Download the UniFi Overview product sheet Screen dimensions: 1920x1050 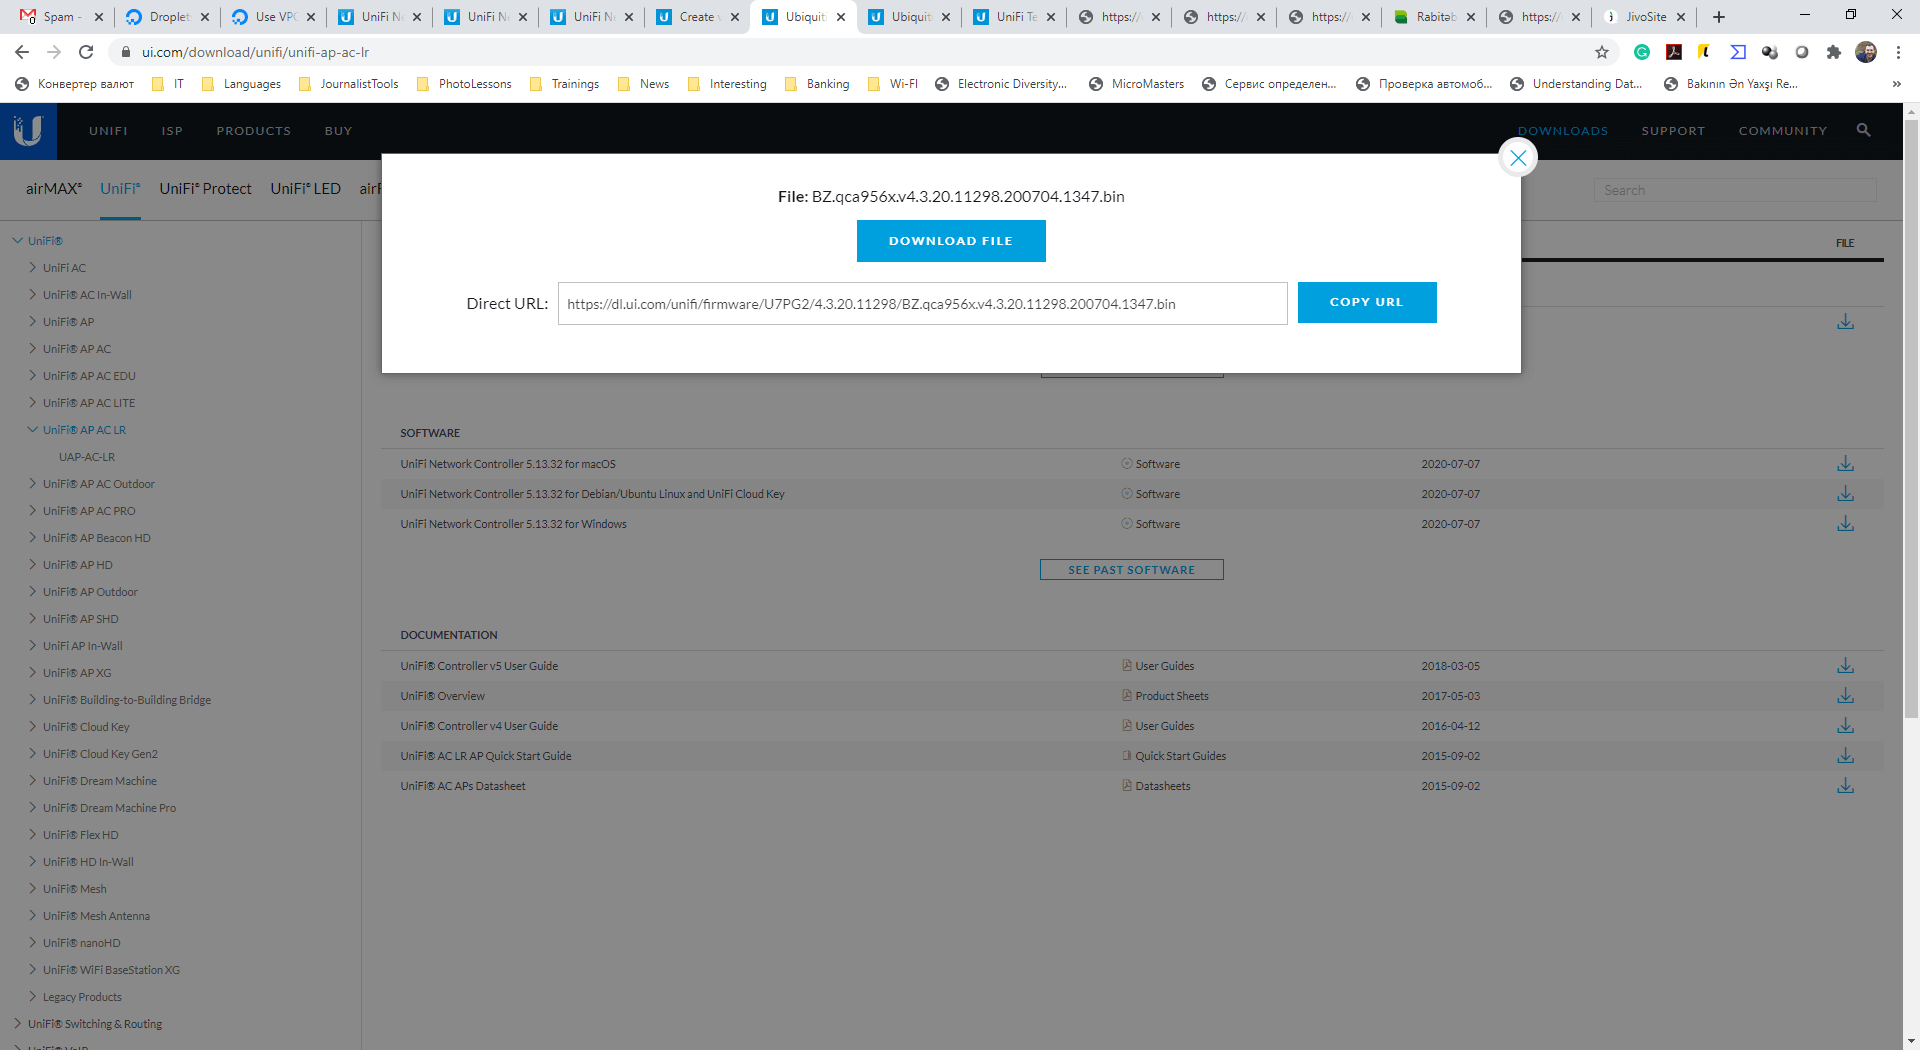click(x=1845, y=696)
